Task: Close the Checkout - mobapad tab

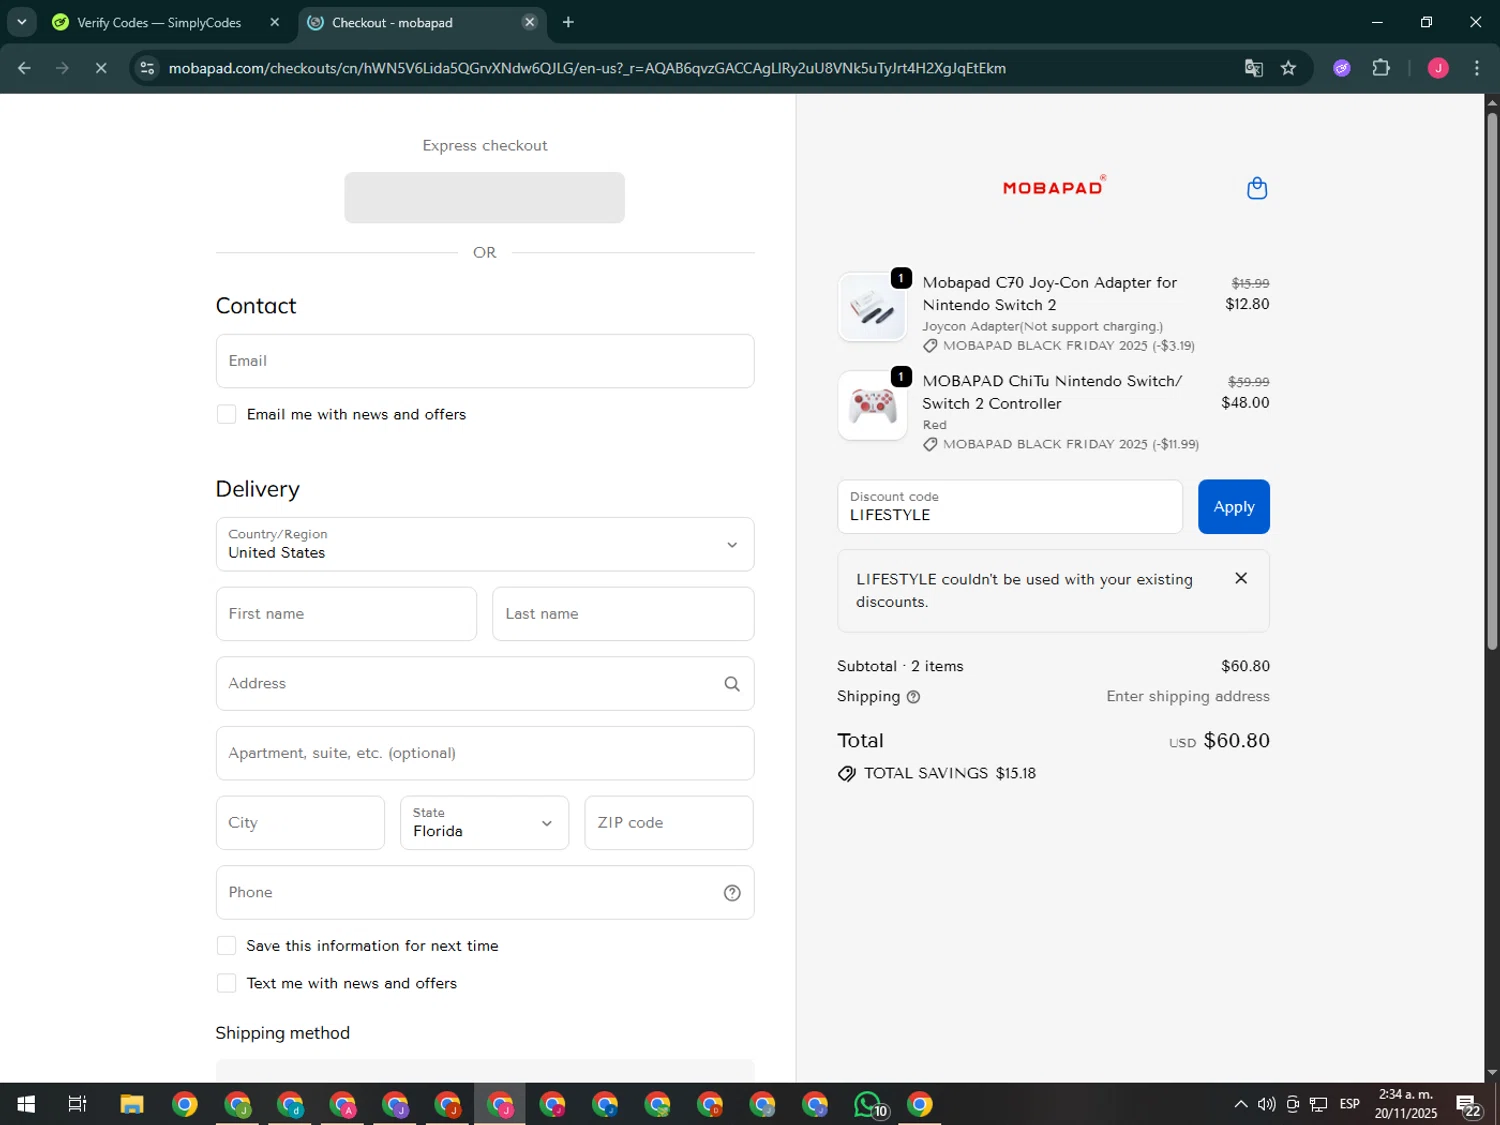Action: [x=530, y=22]
